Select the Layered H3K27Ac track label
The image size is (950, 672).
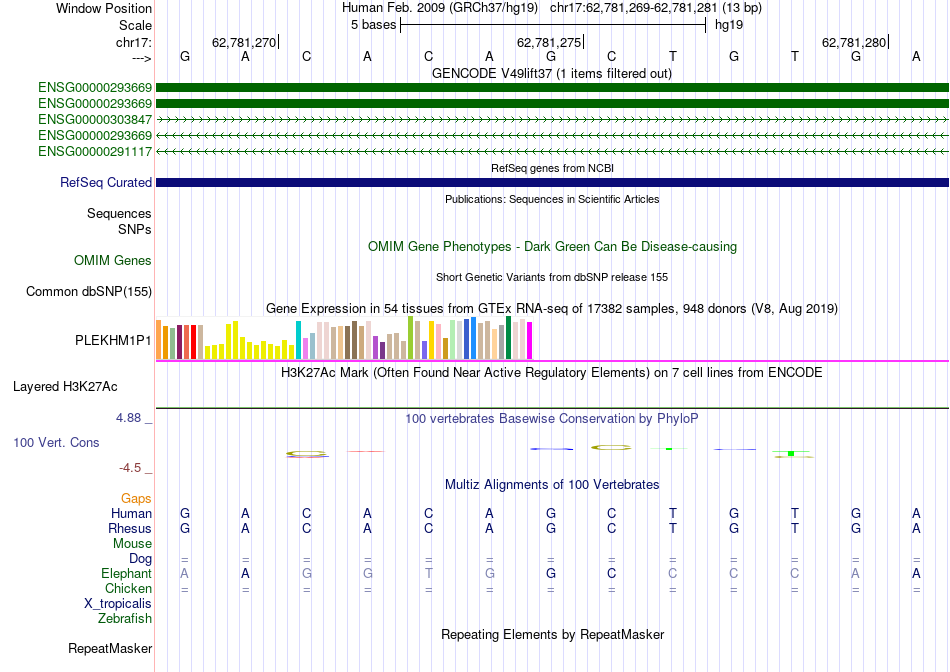click(65, 387)
